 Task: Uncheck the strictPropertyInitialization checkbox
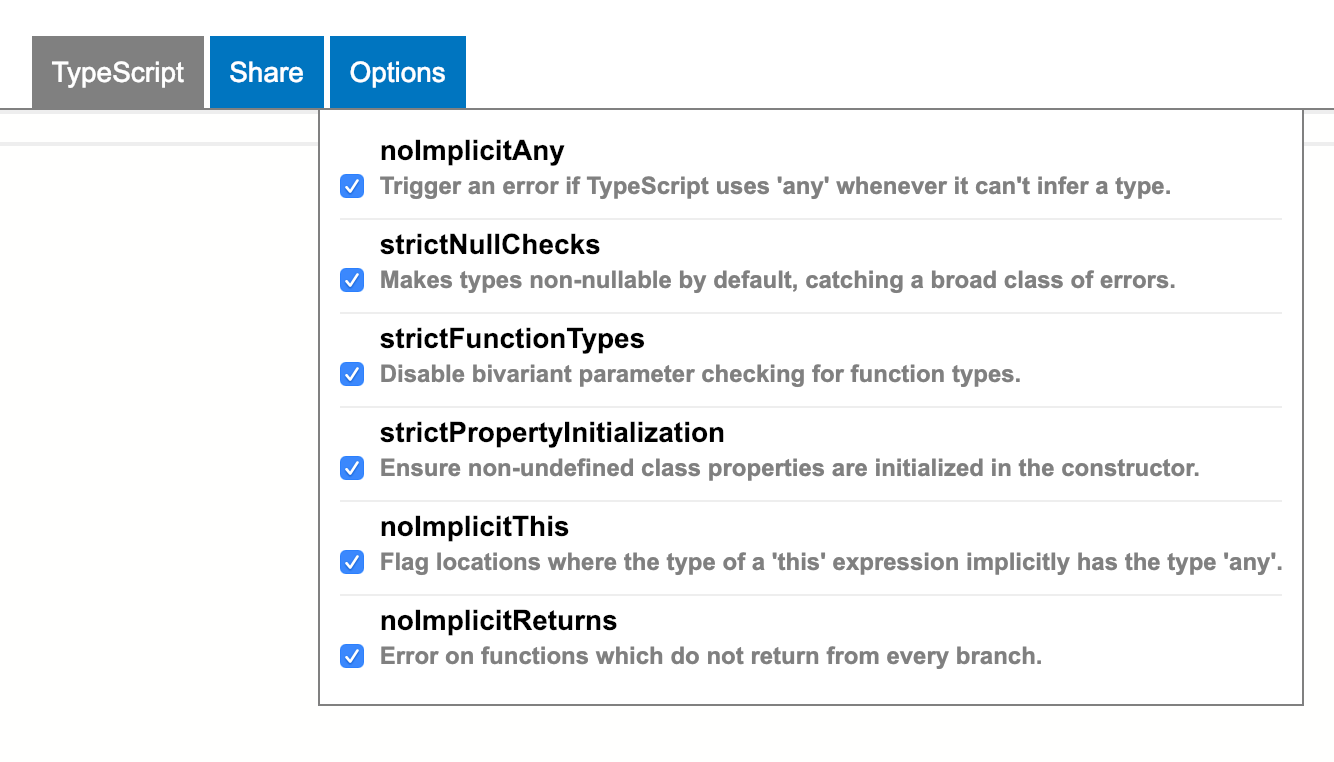(352, 468)
